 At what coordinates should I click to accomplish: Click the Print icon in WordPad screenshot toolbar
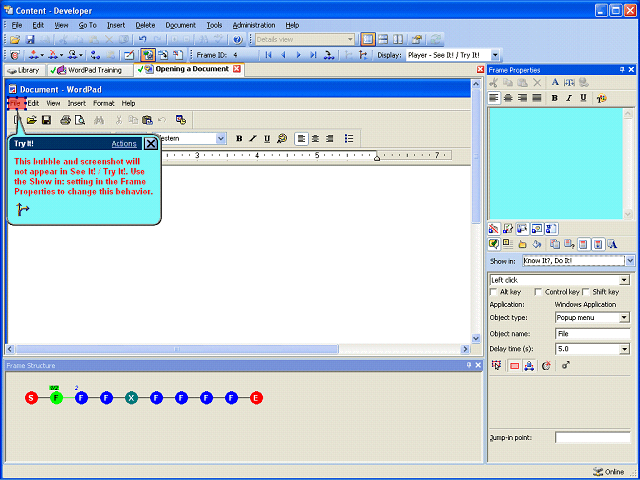65,120
